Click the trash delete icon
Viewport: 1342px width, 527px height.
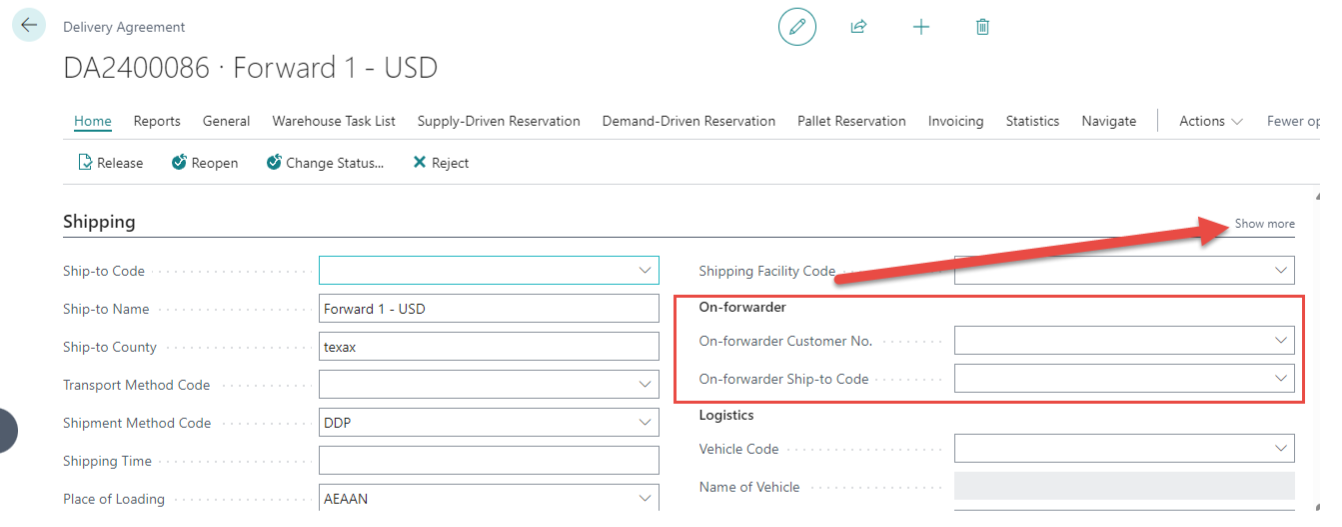982,27
